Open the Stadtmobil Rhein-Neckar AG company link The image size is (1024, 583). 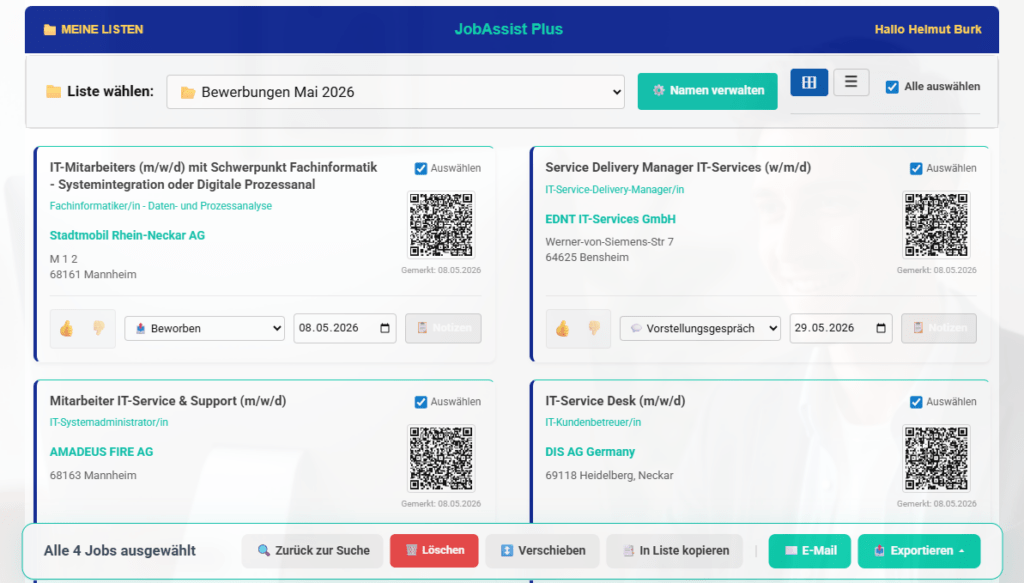(x=127, y=236)
